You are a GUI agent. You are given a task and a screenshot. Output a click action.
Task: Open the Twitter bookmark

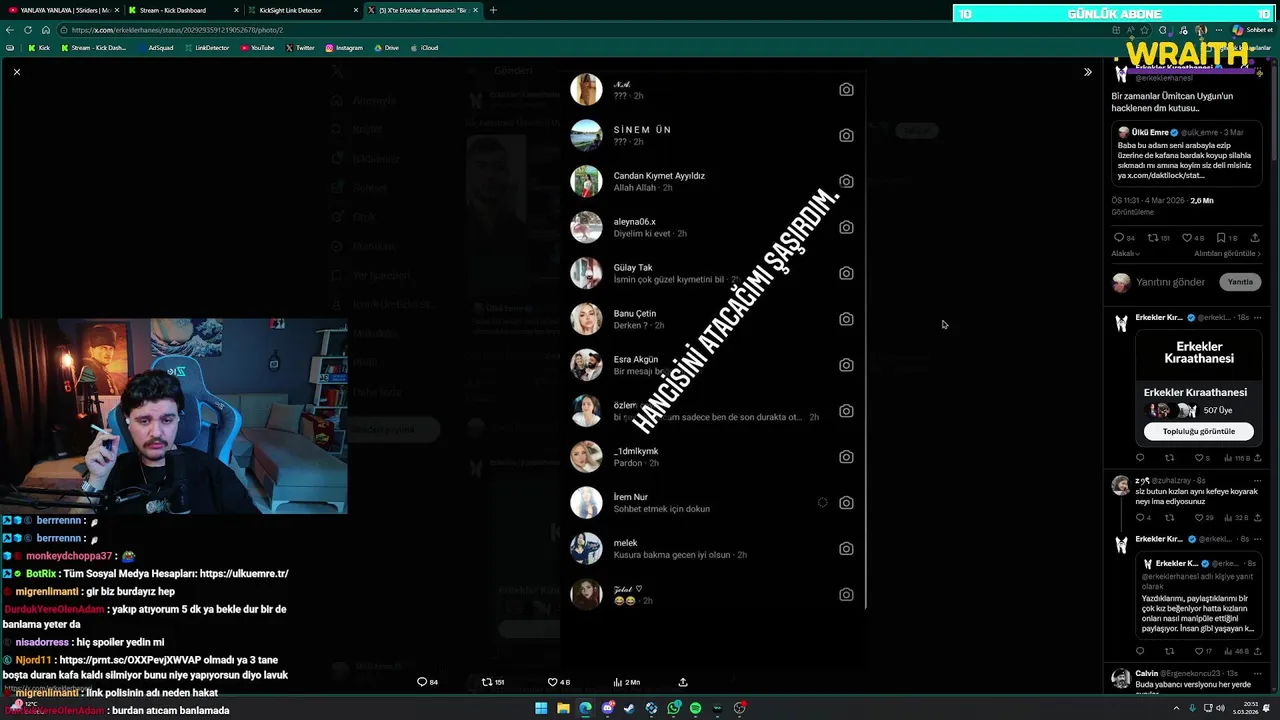coord(300,48)
